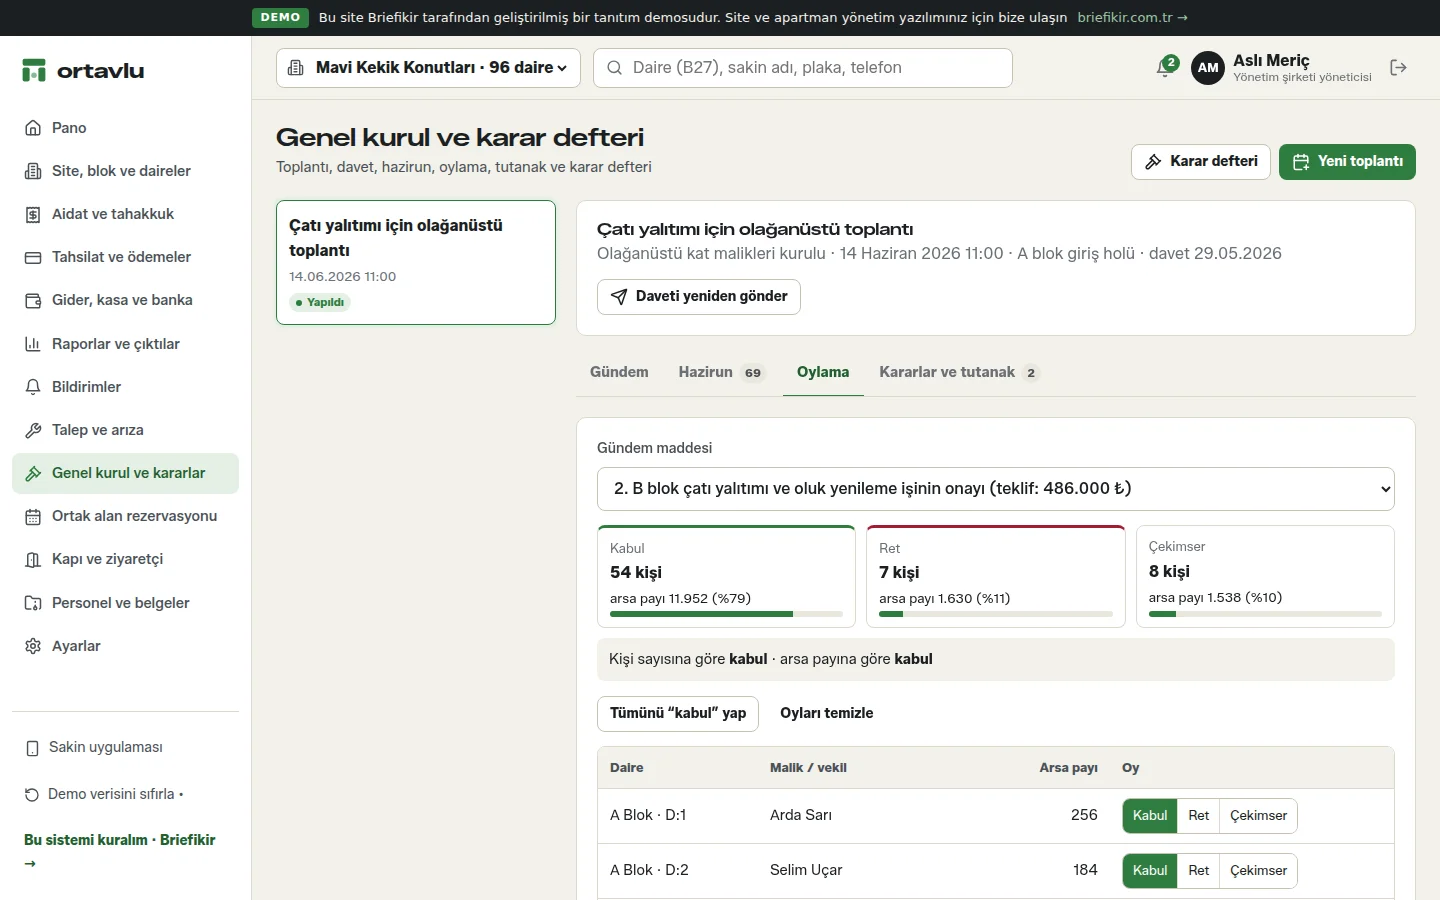
Task: Click the Kabul arsa payı progress bar
Action: [x=726, y=614]
